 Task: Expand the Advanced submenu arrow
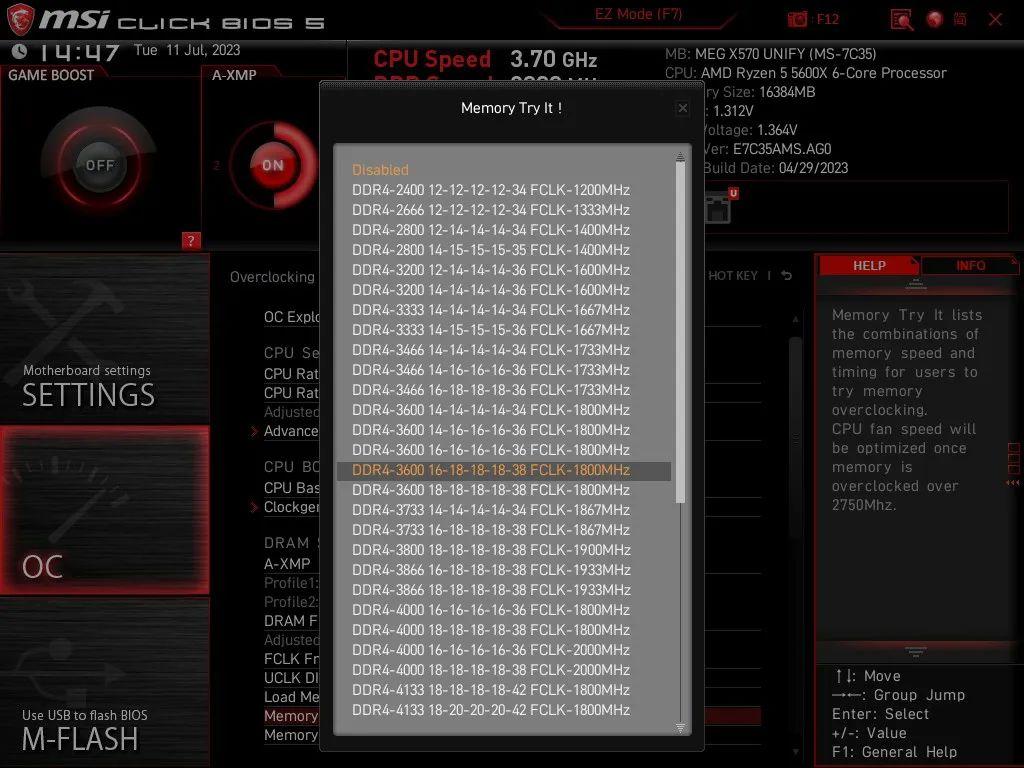coord(254,431)
